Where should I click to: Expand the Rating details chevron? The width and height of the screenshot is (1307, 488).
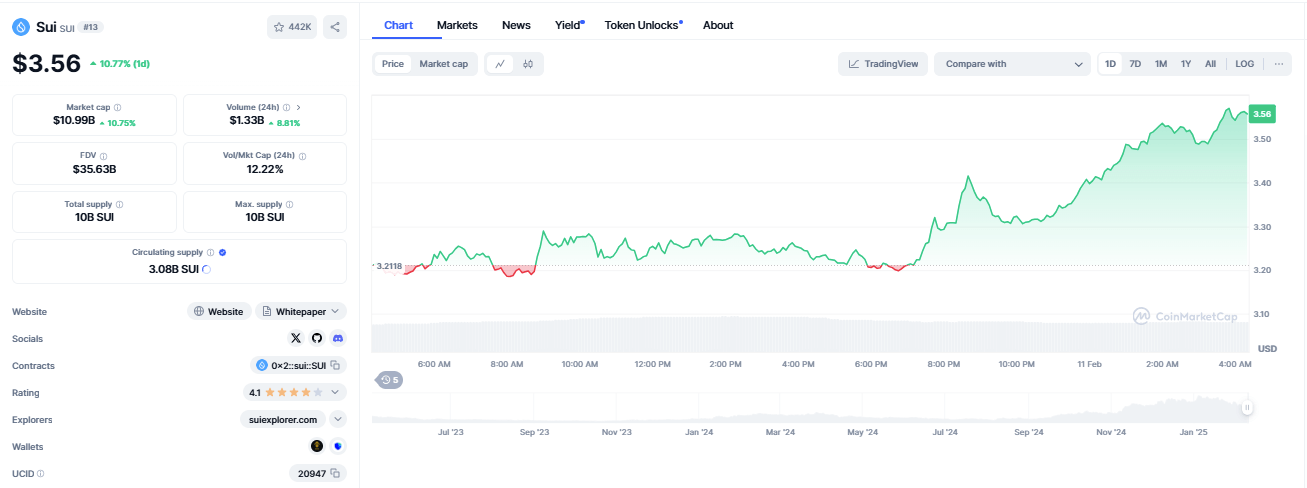click(x=335, y=393)
